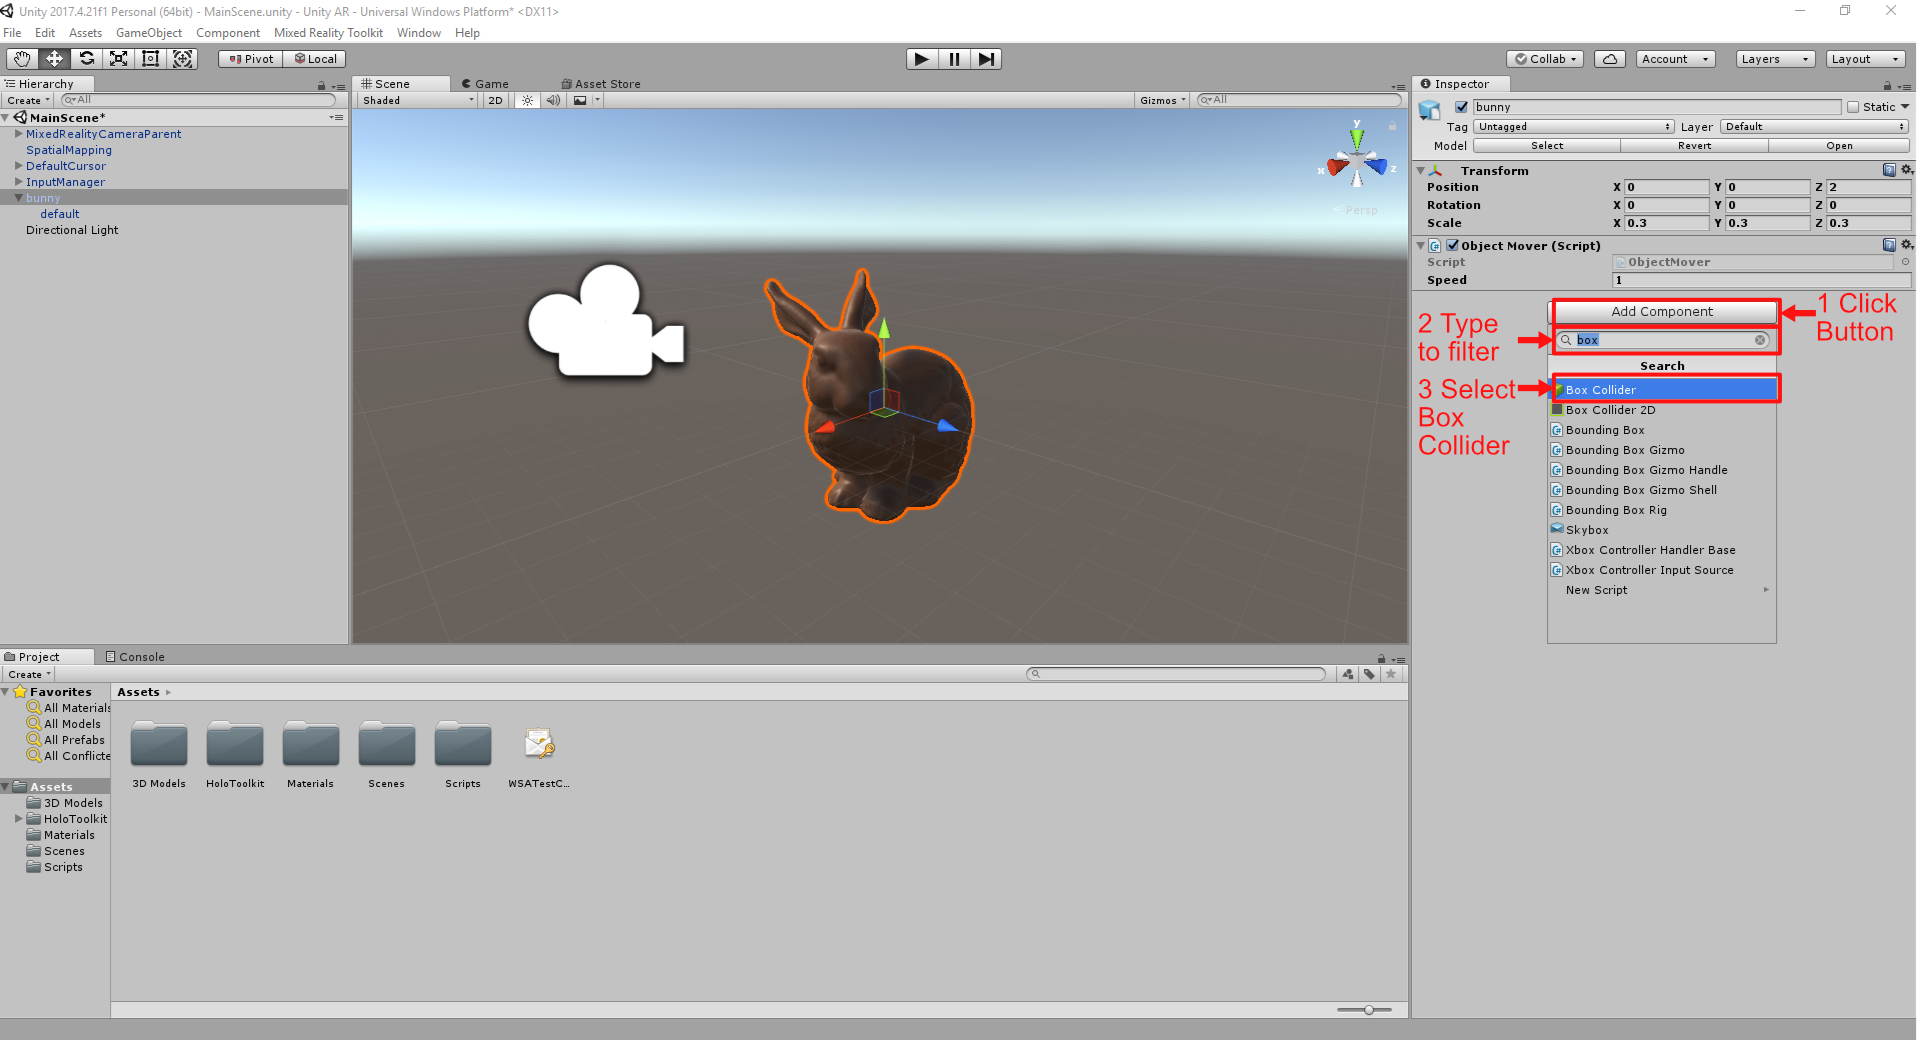Toggle the bunny active checkbox
Image resolution: width=1920 pixels, height=1040 pixels.
1461,107
